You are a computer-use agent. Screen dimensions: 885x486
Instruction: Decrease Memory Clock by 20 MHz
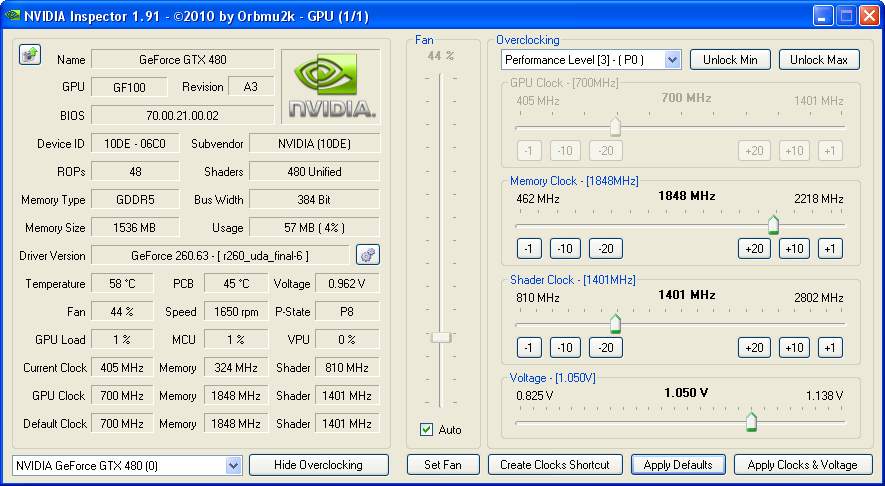coord(606,249)
